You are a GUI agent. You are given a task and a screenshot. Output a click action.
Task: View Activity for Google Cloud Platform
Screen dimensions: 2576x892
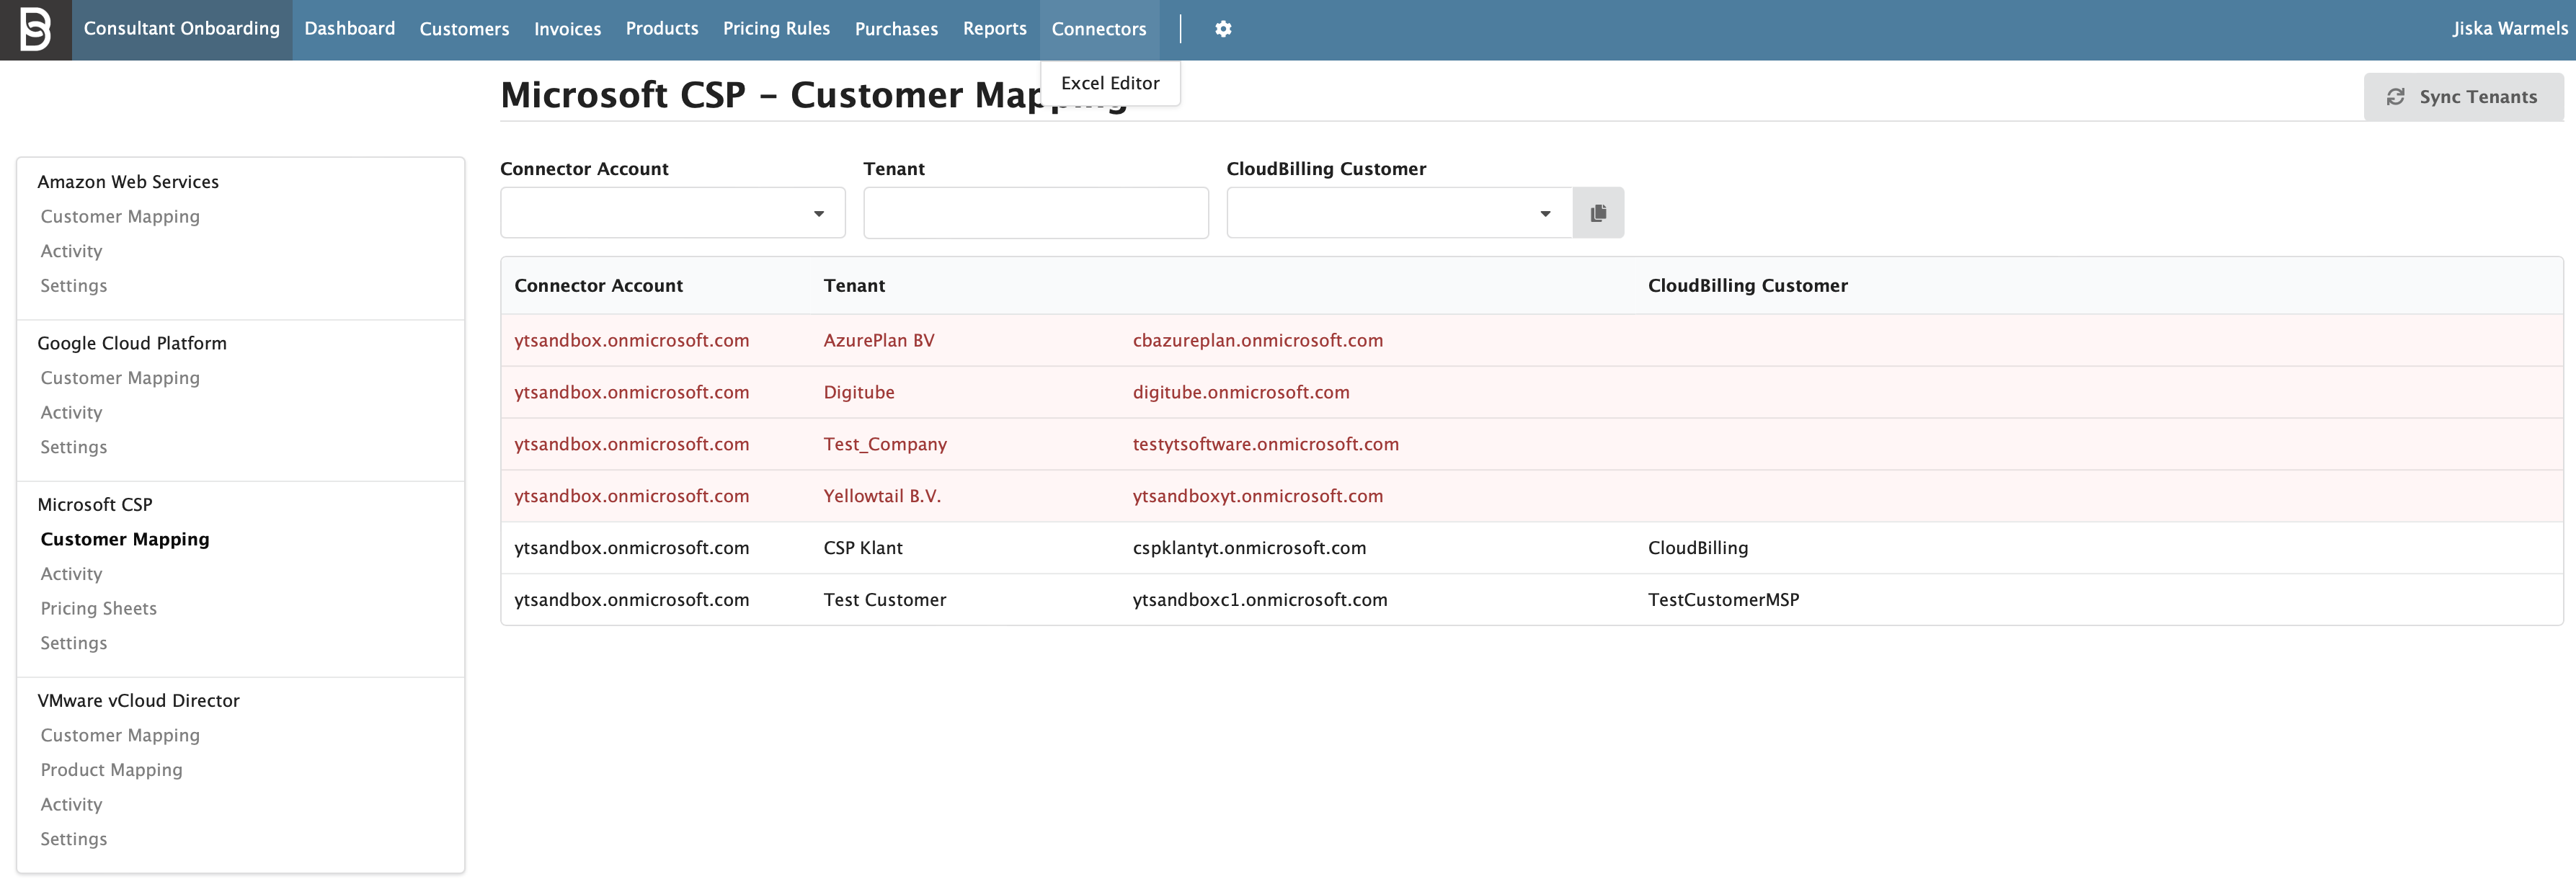pyautogui.click(x=71, y=412)
